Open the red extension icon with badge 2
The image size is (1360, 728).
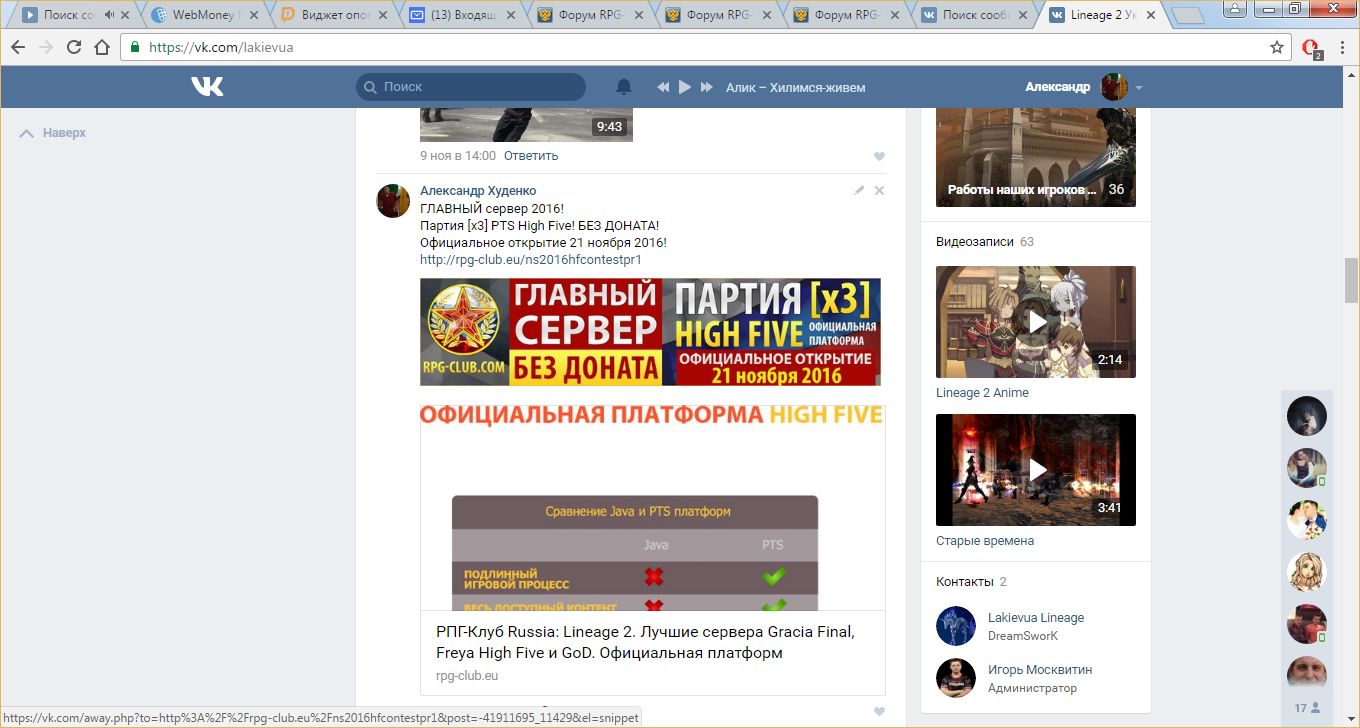click(1312, 48)
